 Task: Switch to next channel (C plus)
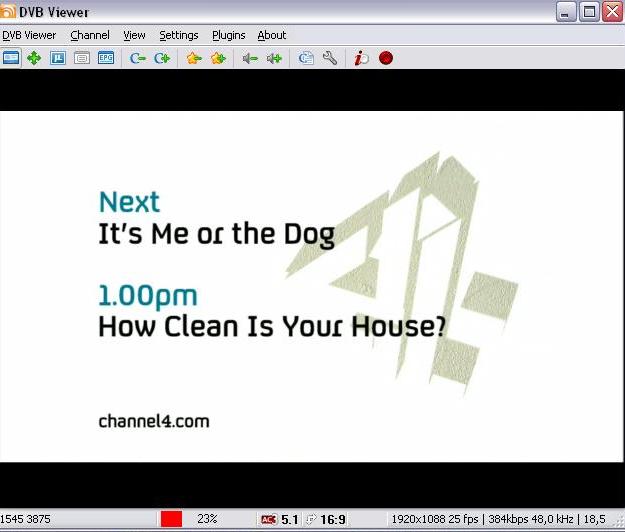tap(162, 59)
